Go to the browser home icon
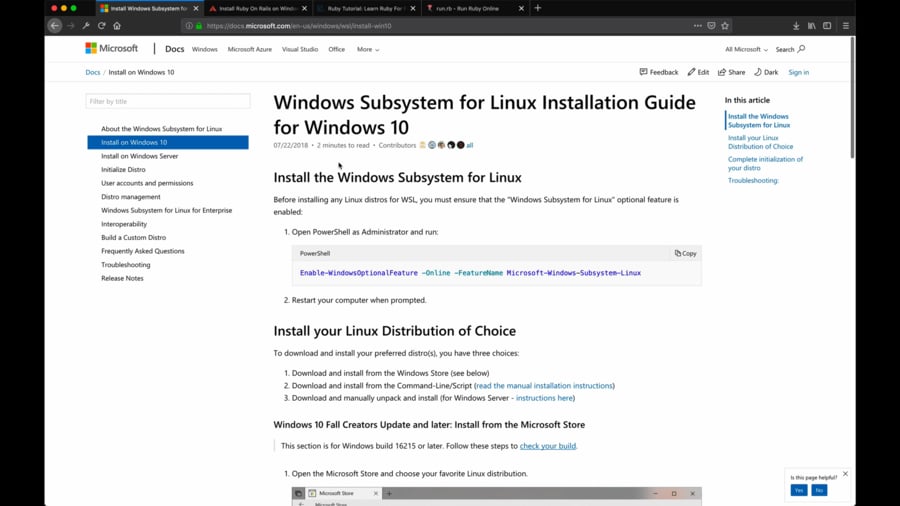The image size is (900, 506). pyautogui.click(x=117, y=26)
